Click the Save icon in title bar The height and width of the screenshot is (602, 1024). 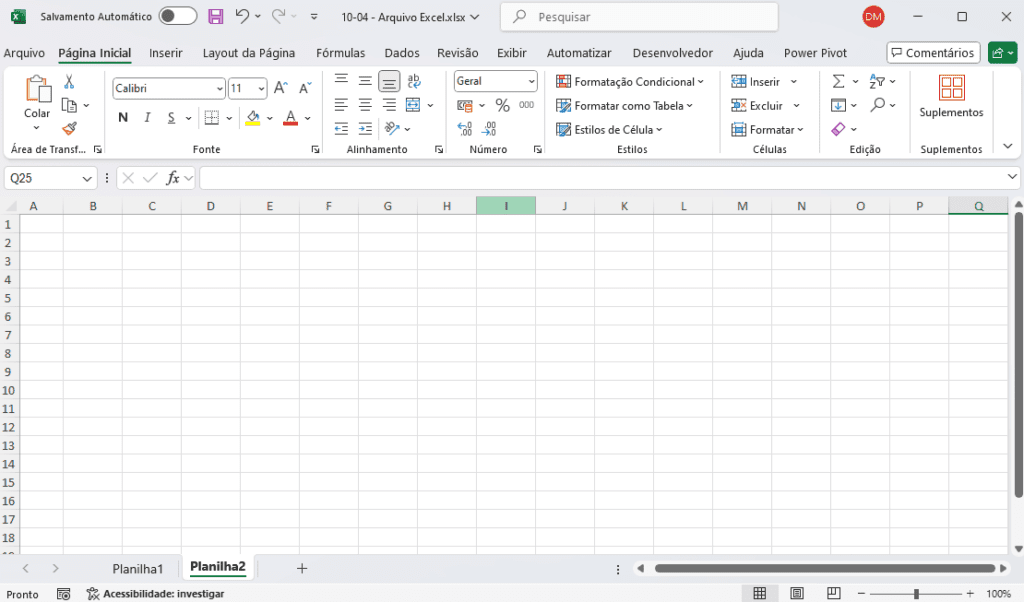click(216, 16)
